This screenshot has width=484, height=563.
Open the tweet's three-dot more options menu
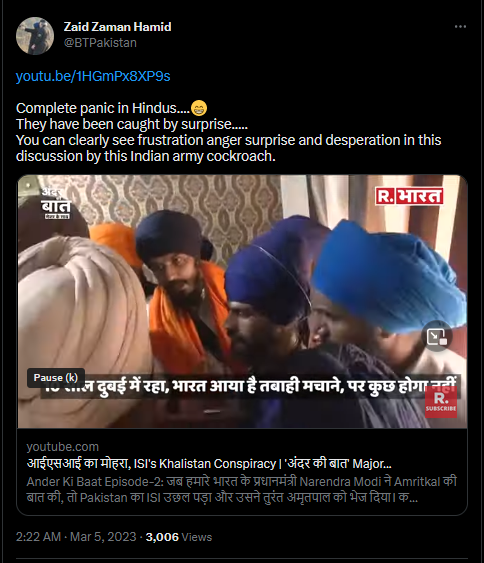[460, 27]
